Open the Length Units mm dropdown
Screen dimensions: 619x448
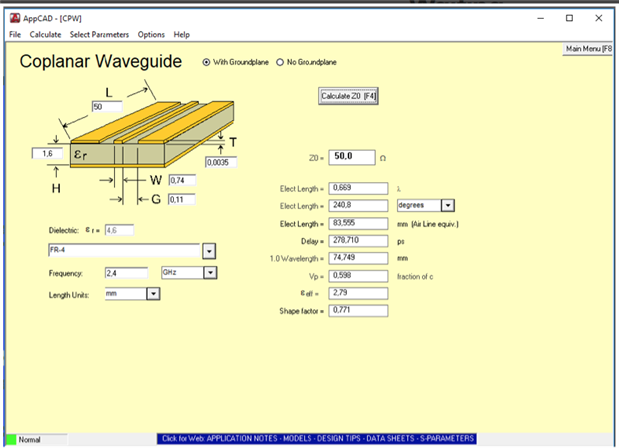(x=153, y=294)
